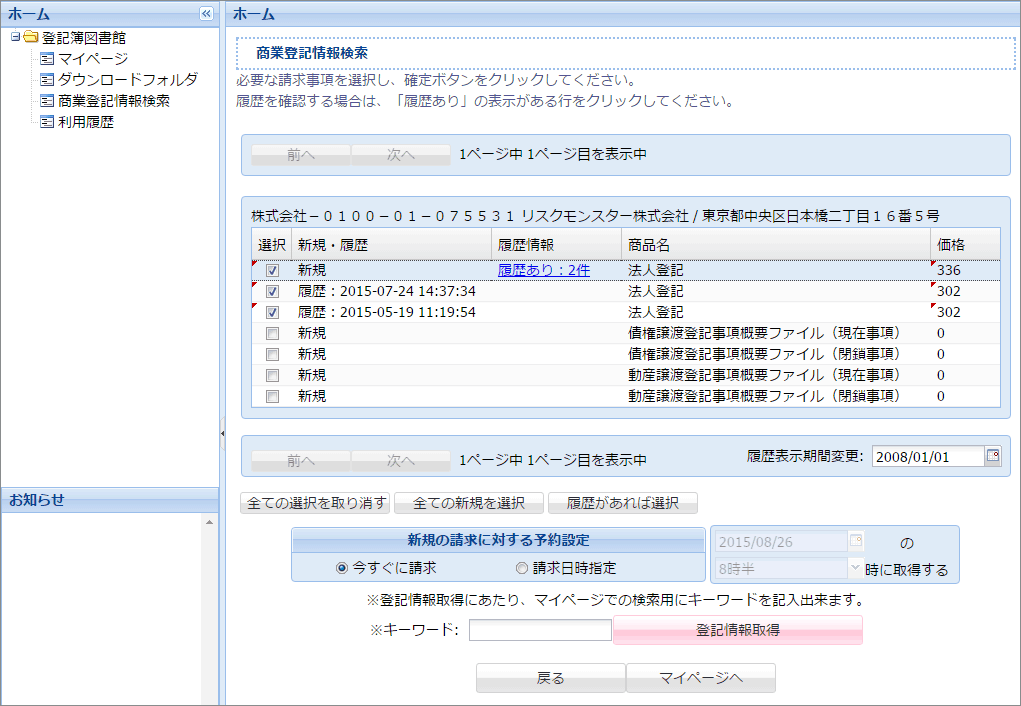This screenshot has width=1021, height=706.
Task: Click the calendar icon beside 2008/01/01
Action: (992, 456)
